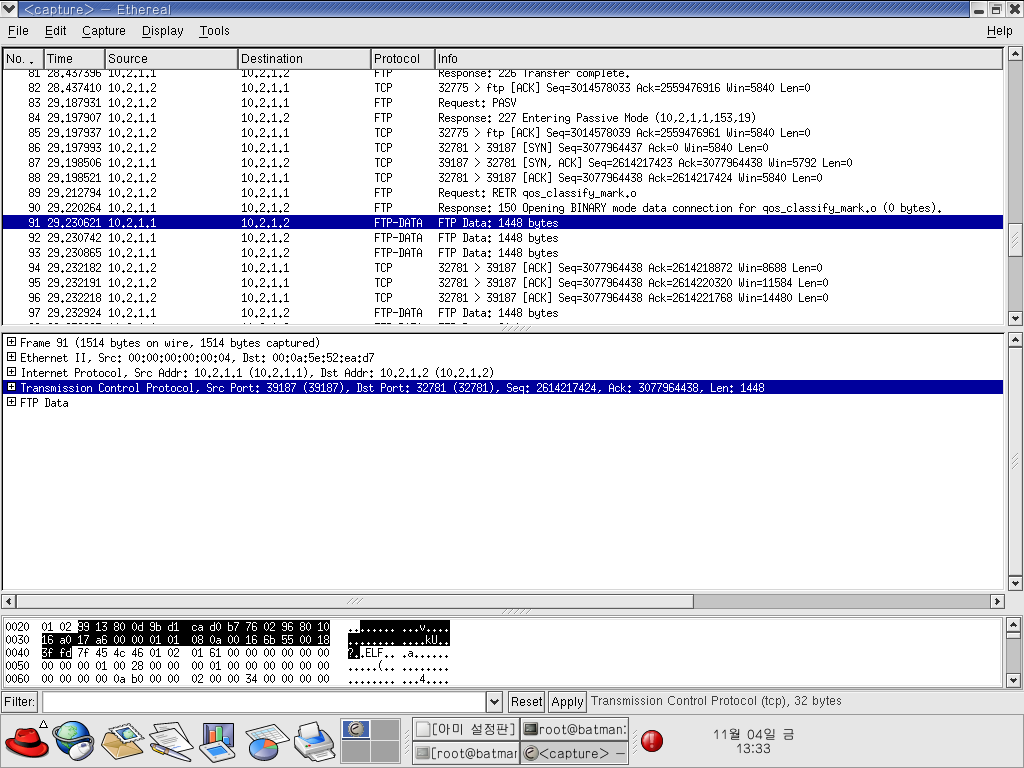Sort by Destination column header

tap(304, 58)
